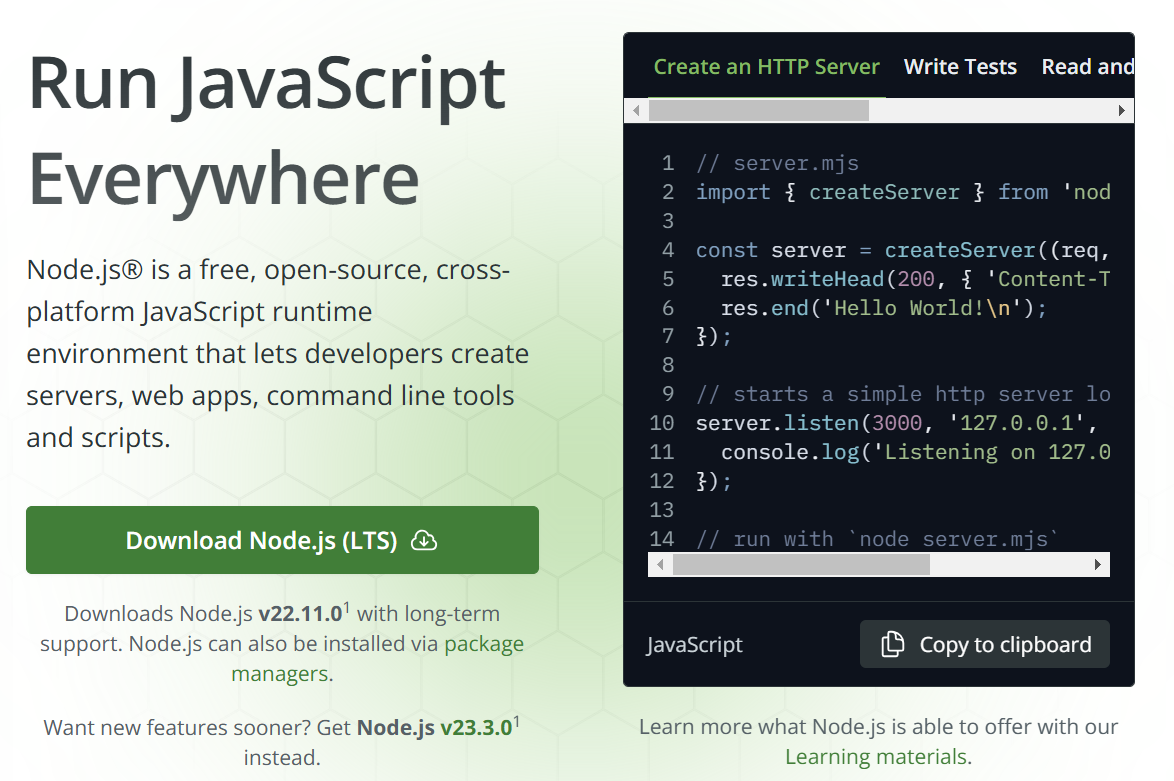This screenshot has width=1174, height=781.
Task: Click the Download Node.js (LTS) button
Action: tap(282, 540)
